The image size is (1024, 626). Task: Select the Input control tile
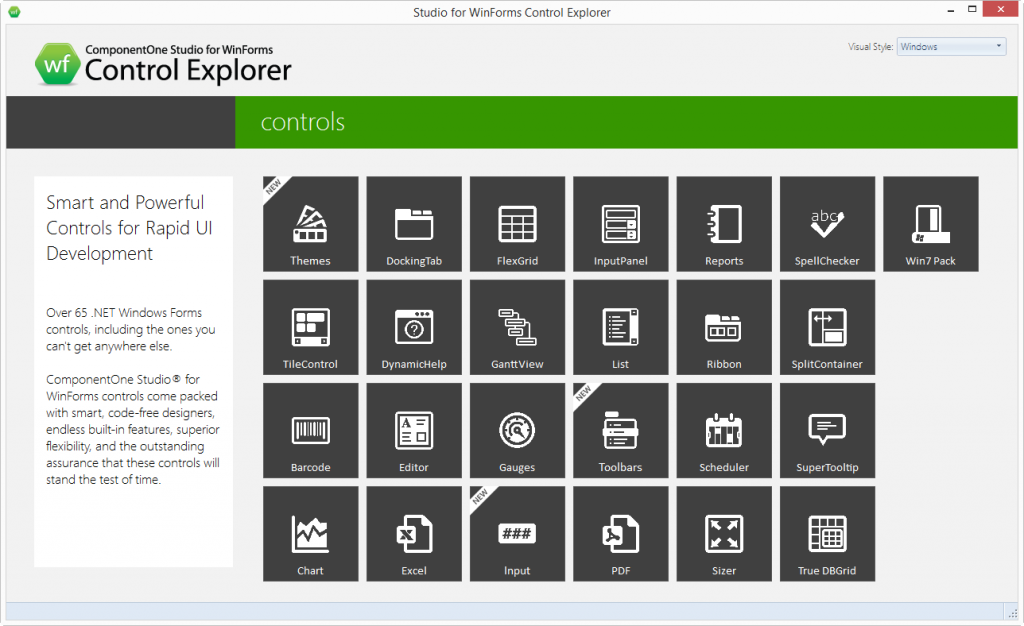coord(517,534)
